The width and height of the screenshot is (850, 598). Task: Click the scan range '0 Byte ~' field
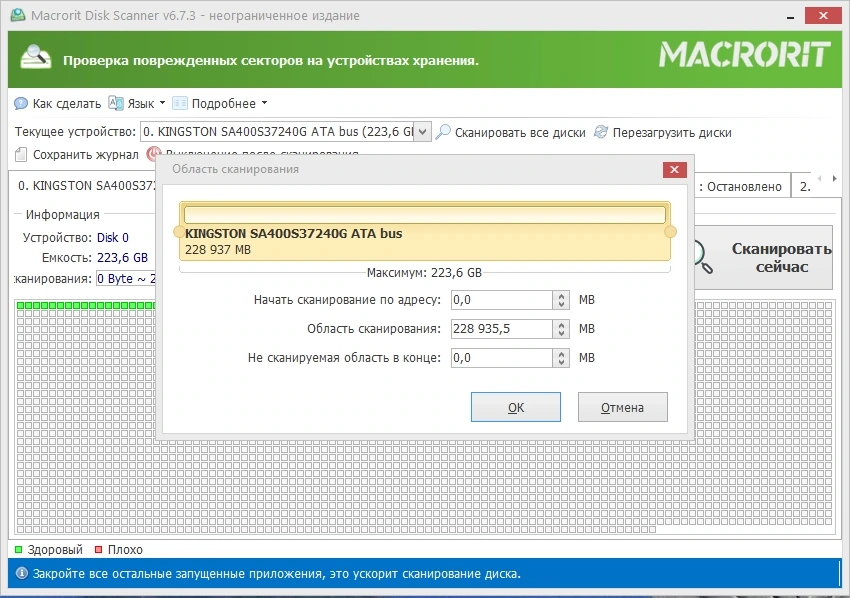pyautogui.click(x=126, y=279)
